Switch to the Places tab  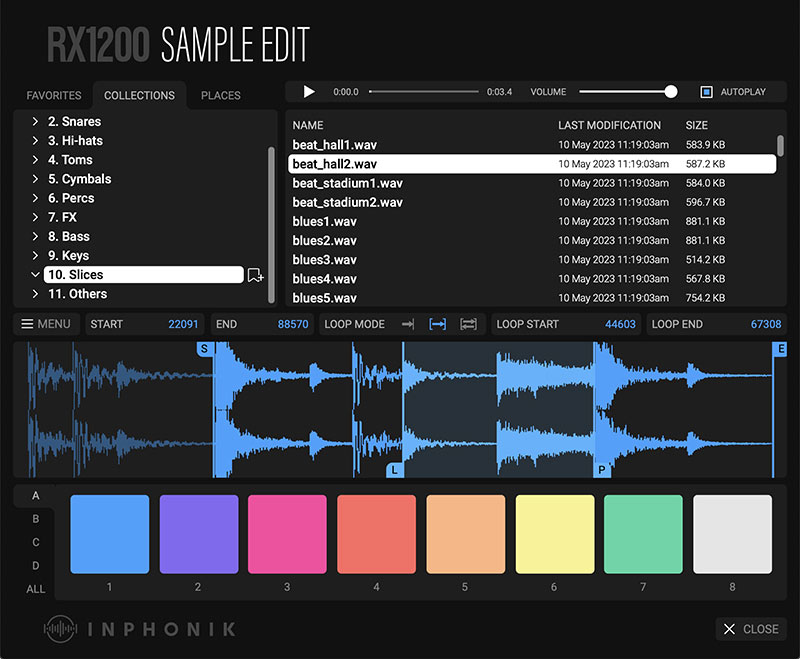[220, 95]
